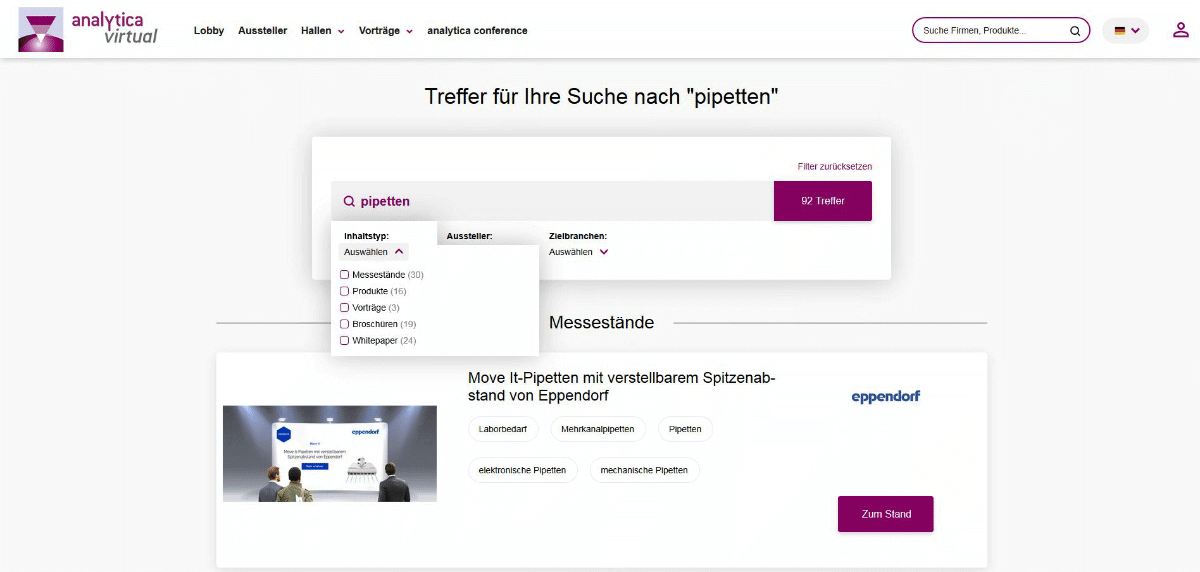Click the Zum Stand button
The image size is (1200, 572).
(885, 514)
